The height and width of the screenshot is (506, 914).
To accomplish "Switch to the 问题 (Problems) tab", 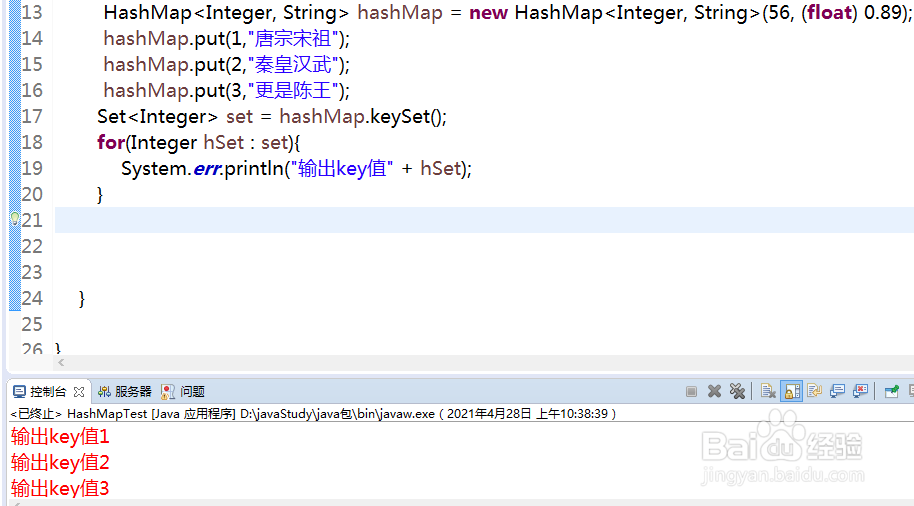I will pos(183,391).
